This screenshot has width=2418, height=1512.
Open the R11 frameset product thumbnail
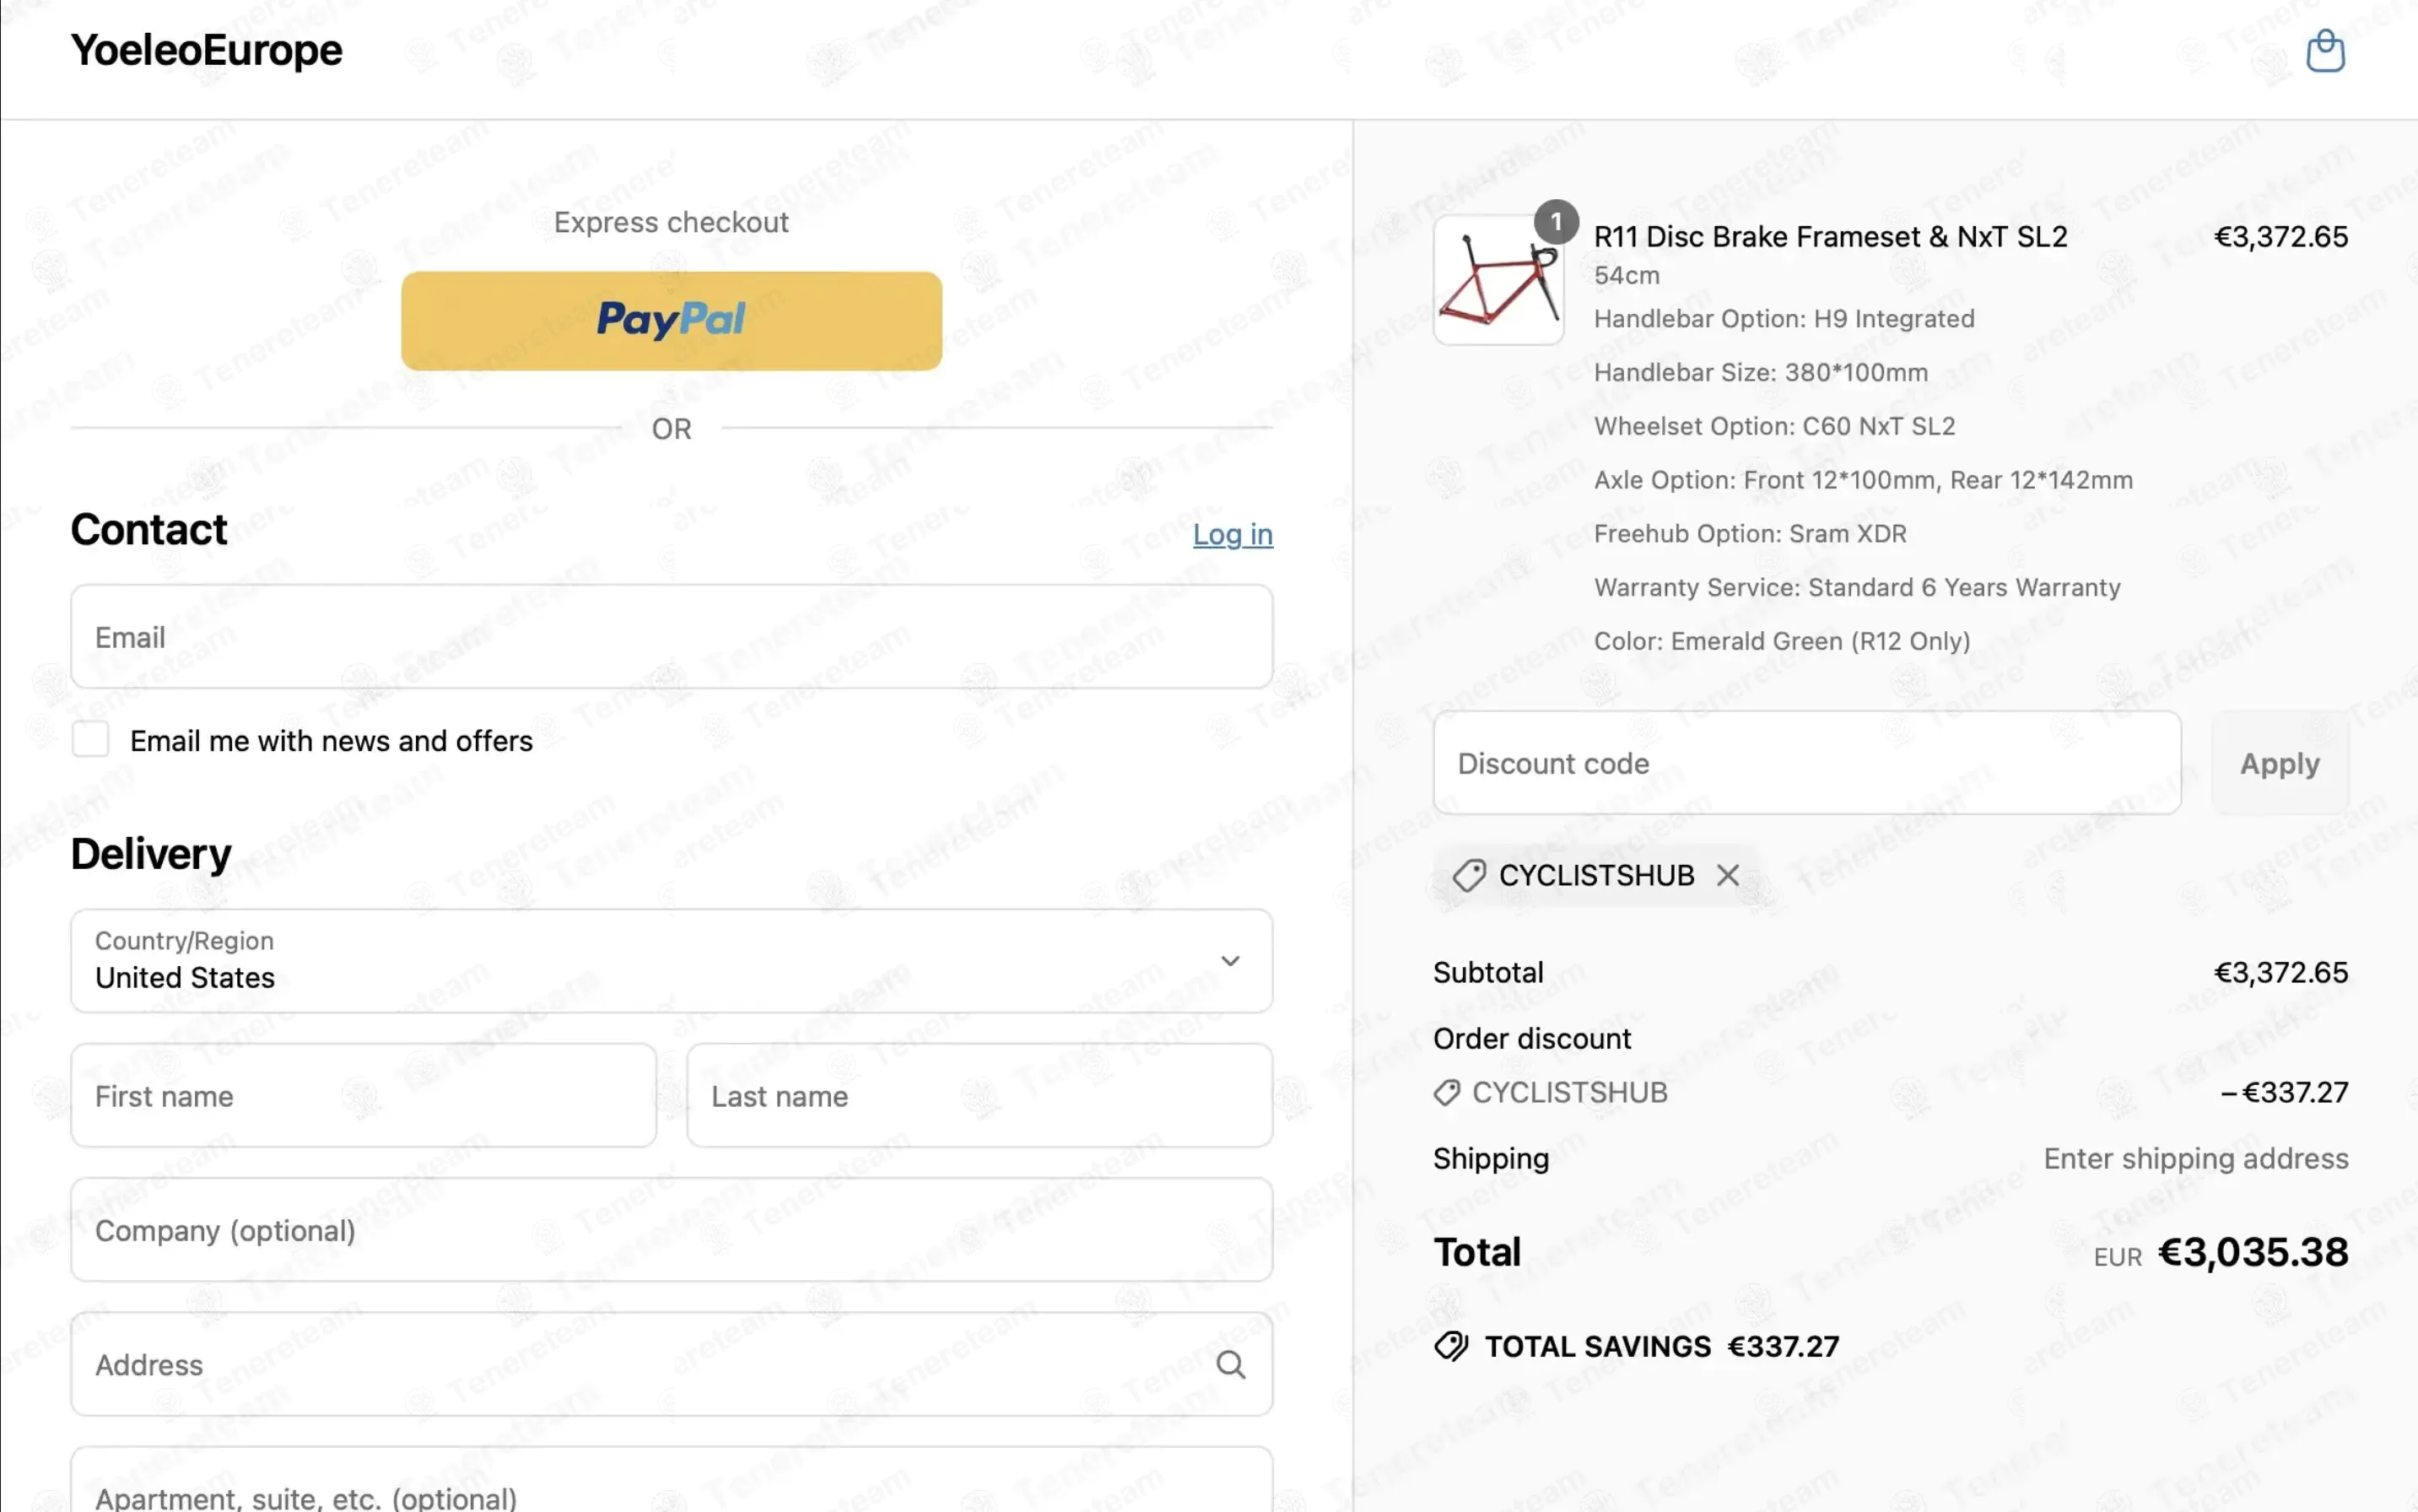(1498, 280)
